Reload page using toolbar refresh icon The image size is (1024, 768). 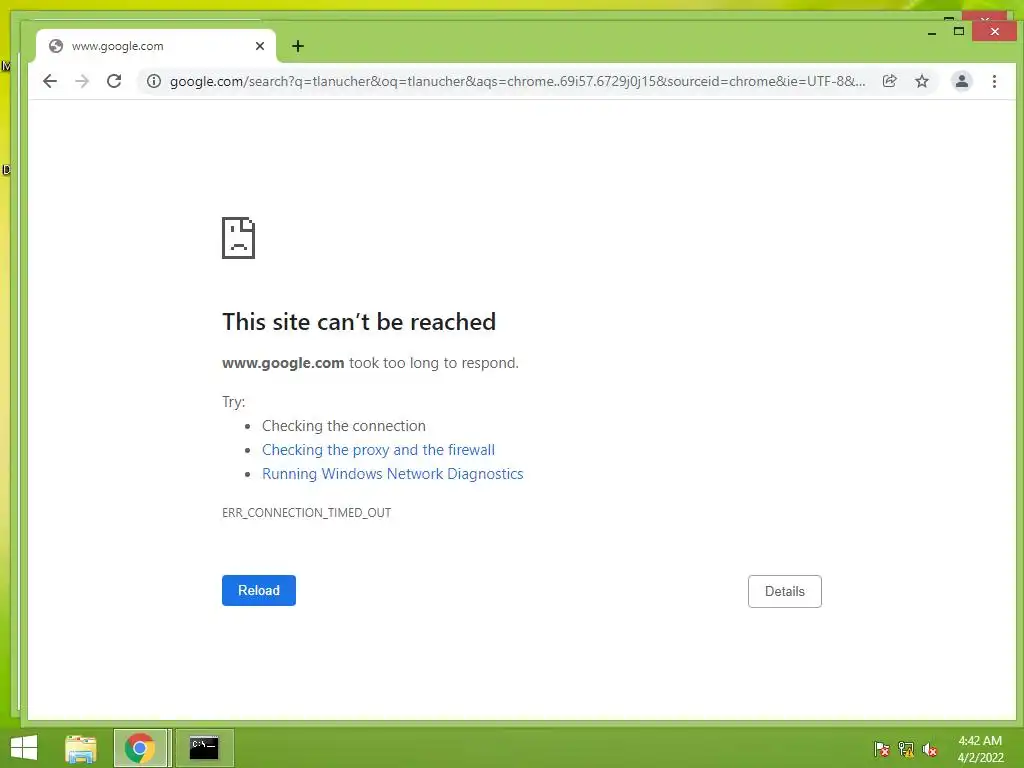(114, 81)
